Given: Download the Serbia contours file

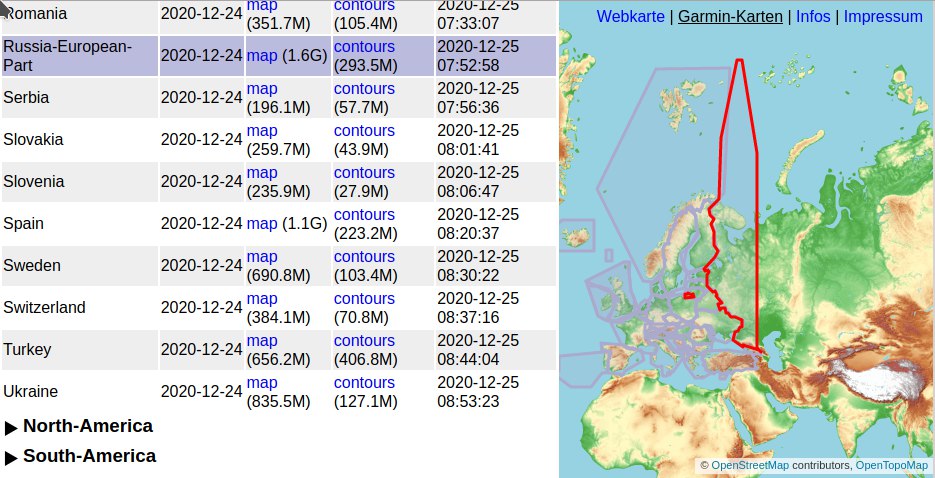Looking at the screenshot, I should (x=364, y=89).
